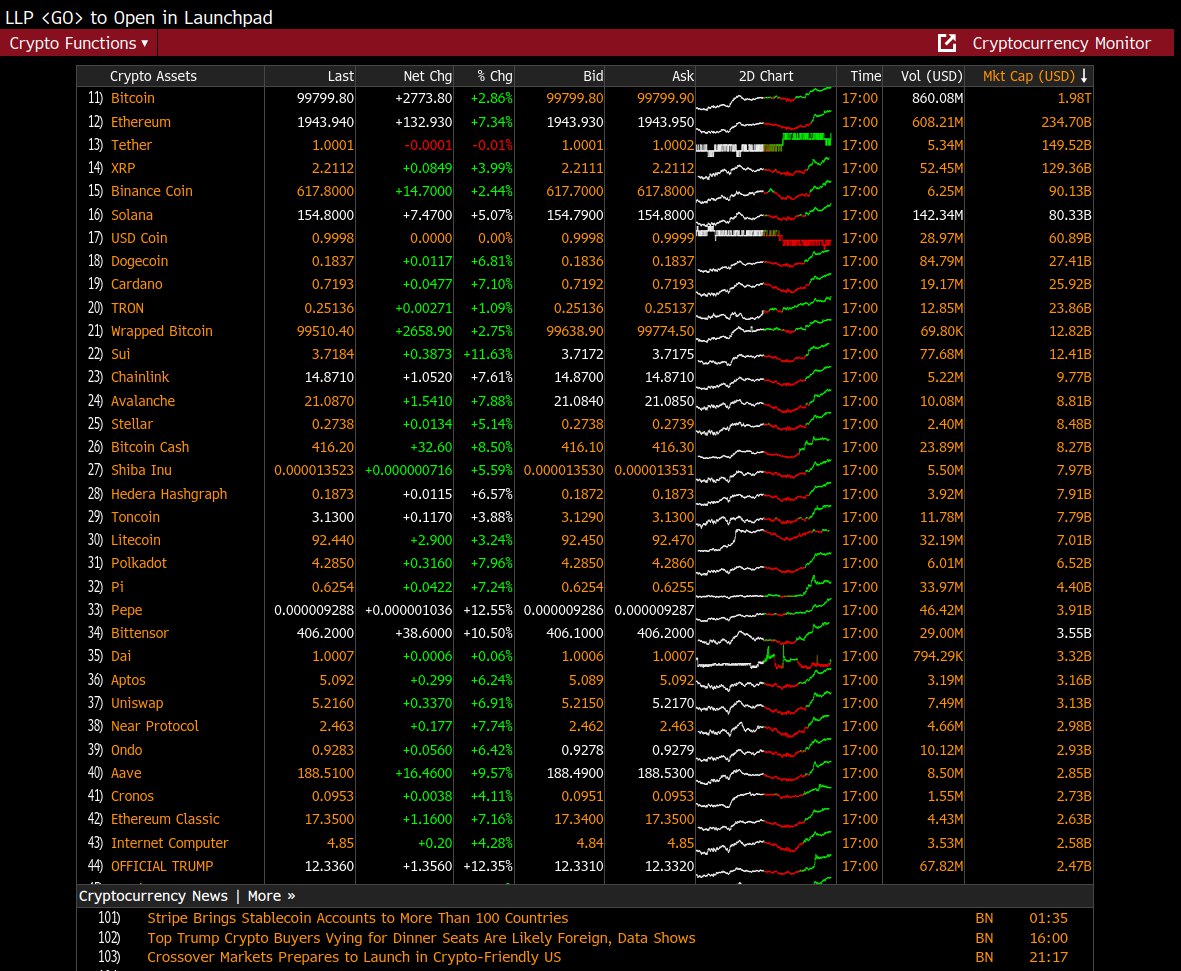Click More link in Cryptocurrency News
1181x971 pixels.
(271, 896)
